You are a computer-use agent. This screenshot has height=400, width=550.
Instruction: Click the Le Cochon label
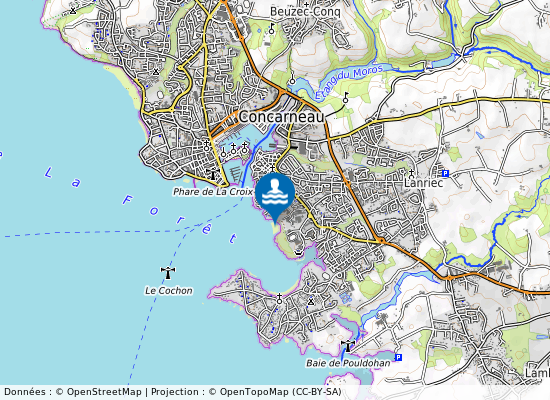click(x=169, y=291)
